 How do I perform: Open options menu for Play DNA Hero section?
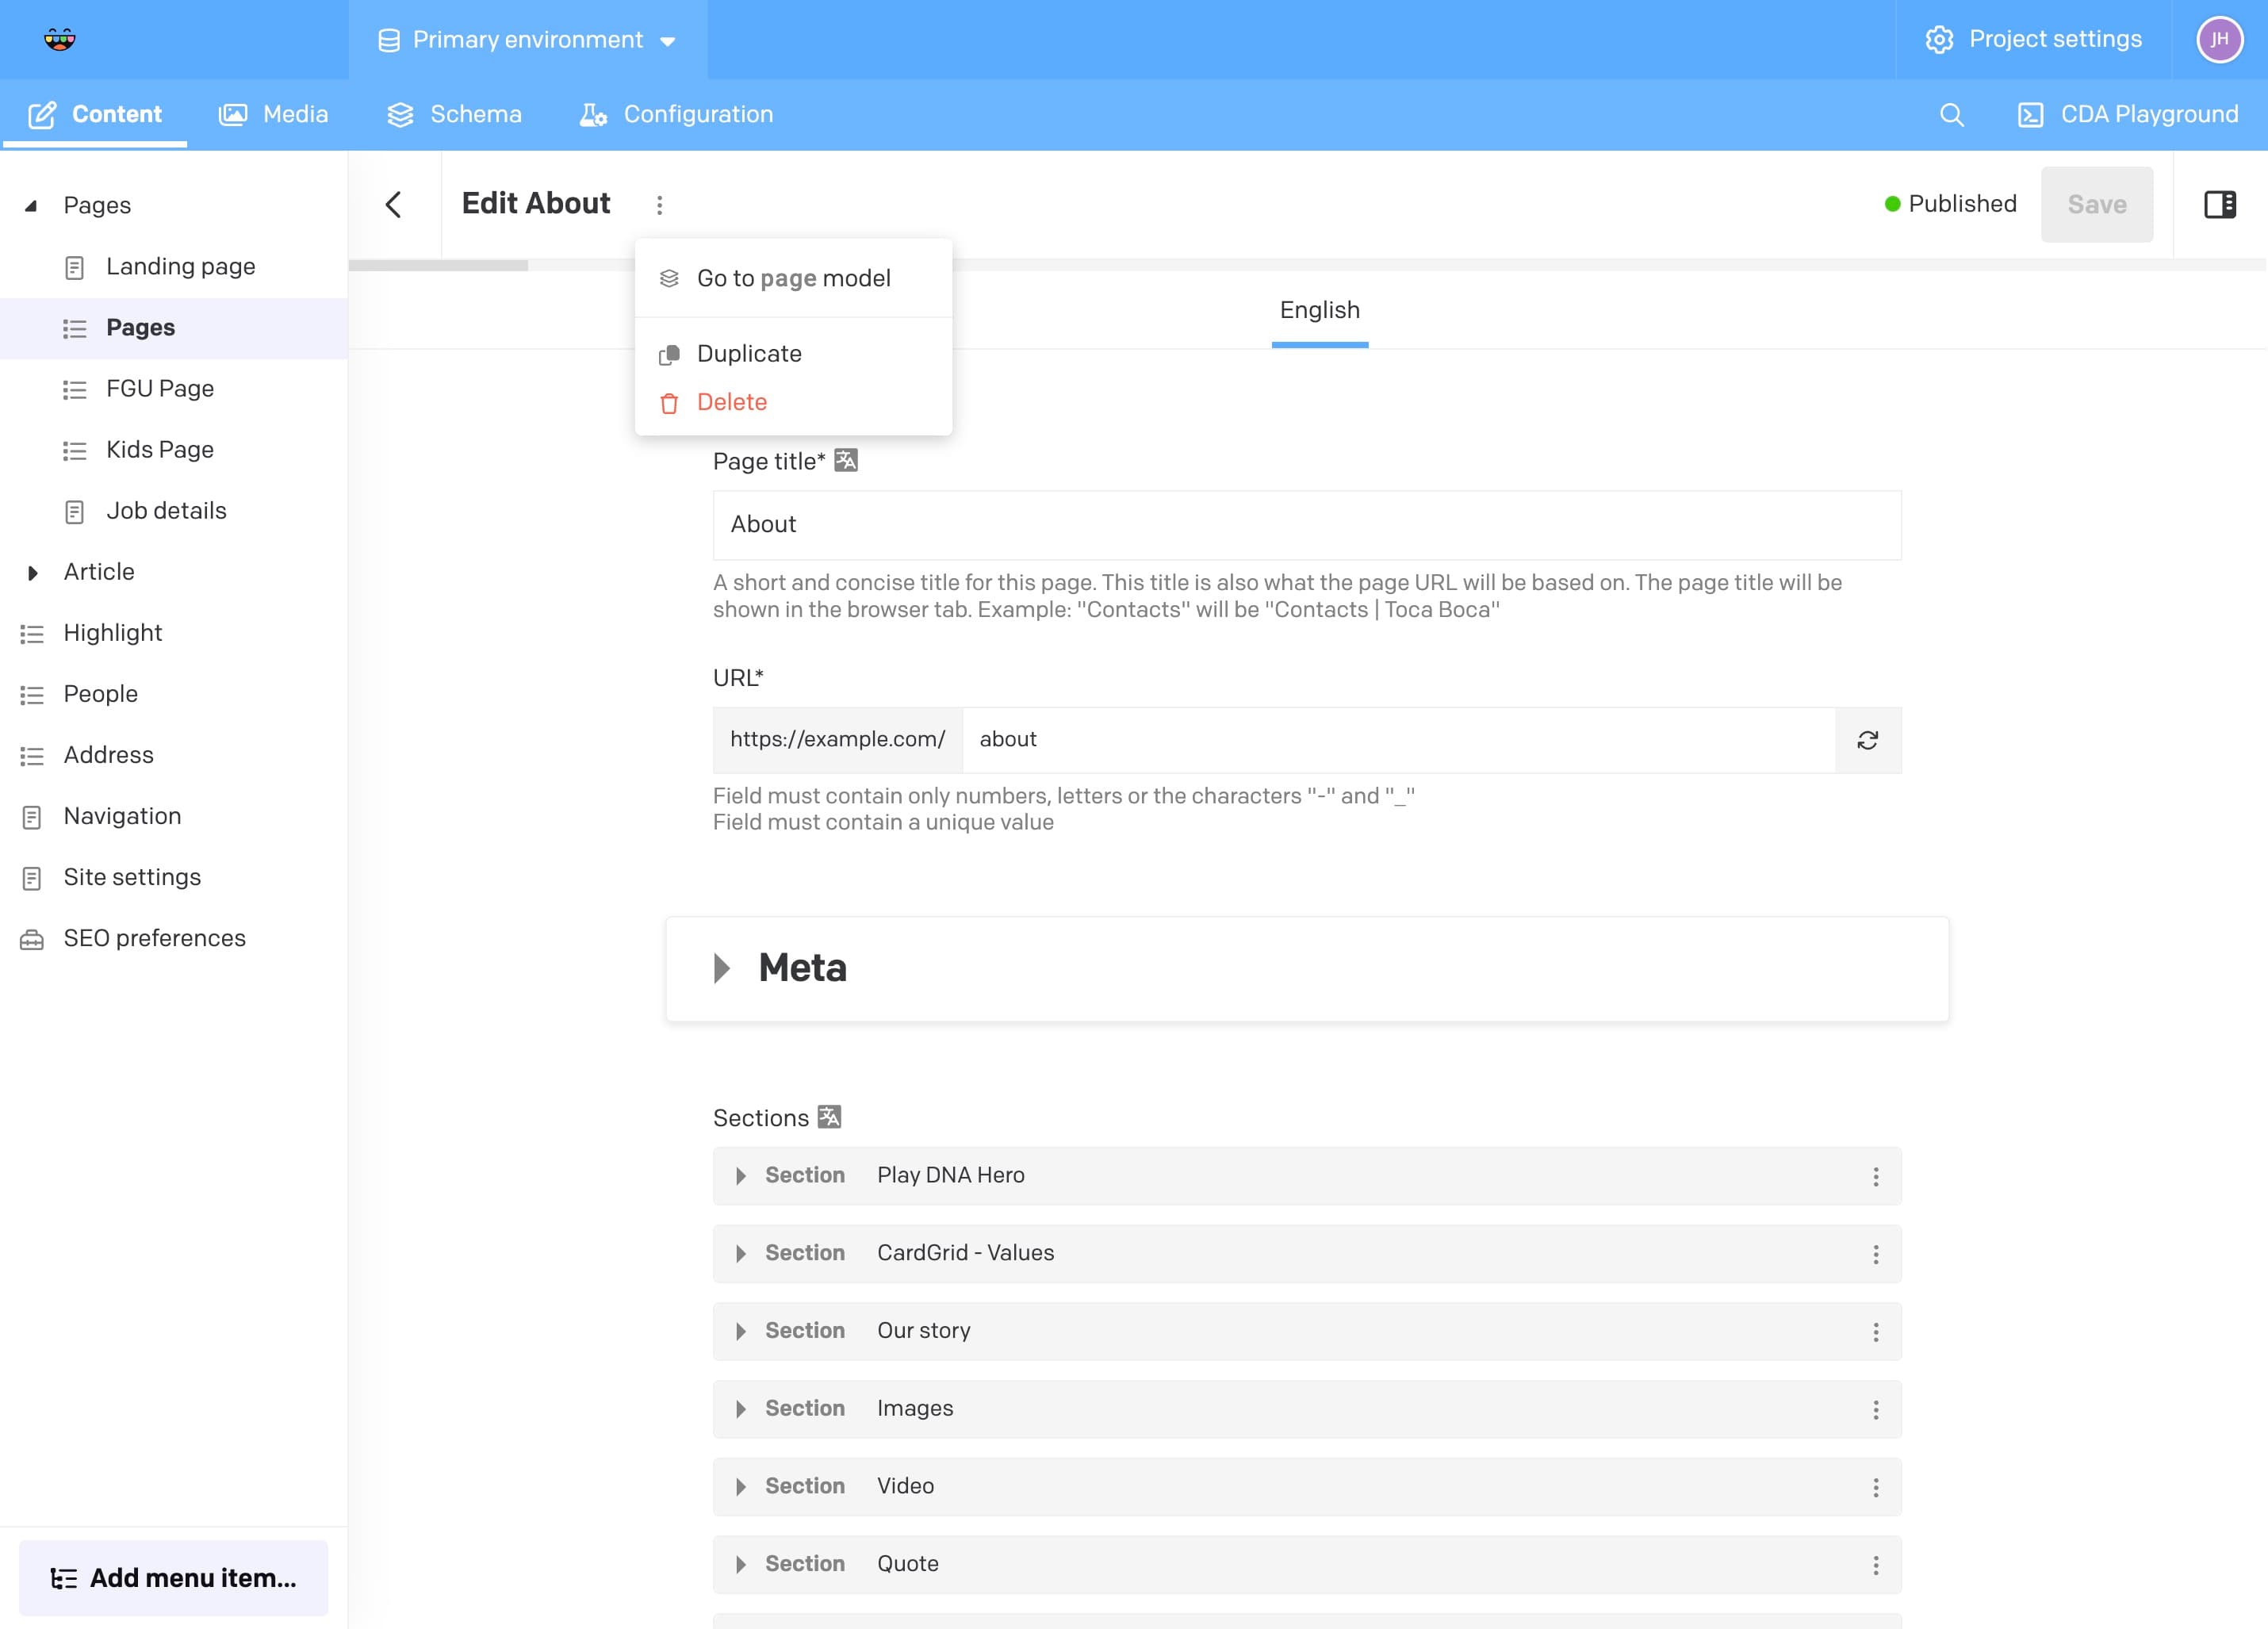pyautogui.click(x=1875, y=1176)
